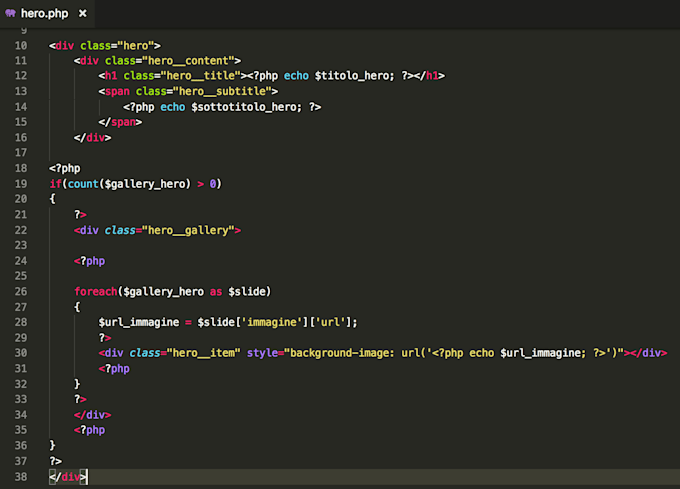
Task: Click the empty tab bar area right of hero.php
Action: pos(380,14)
